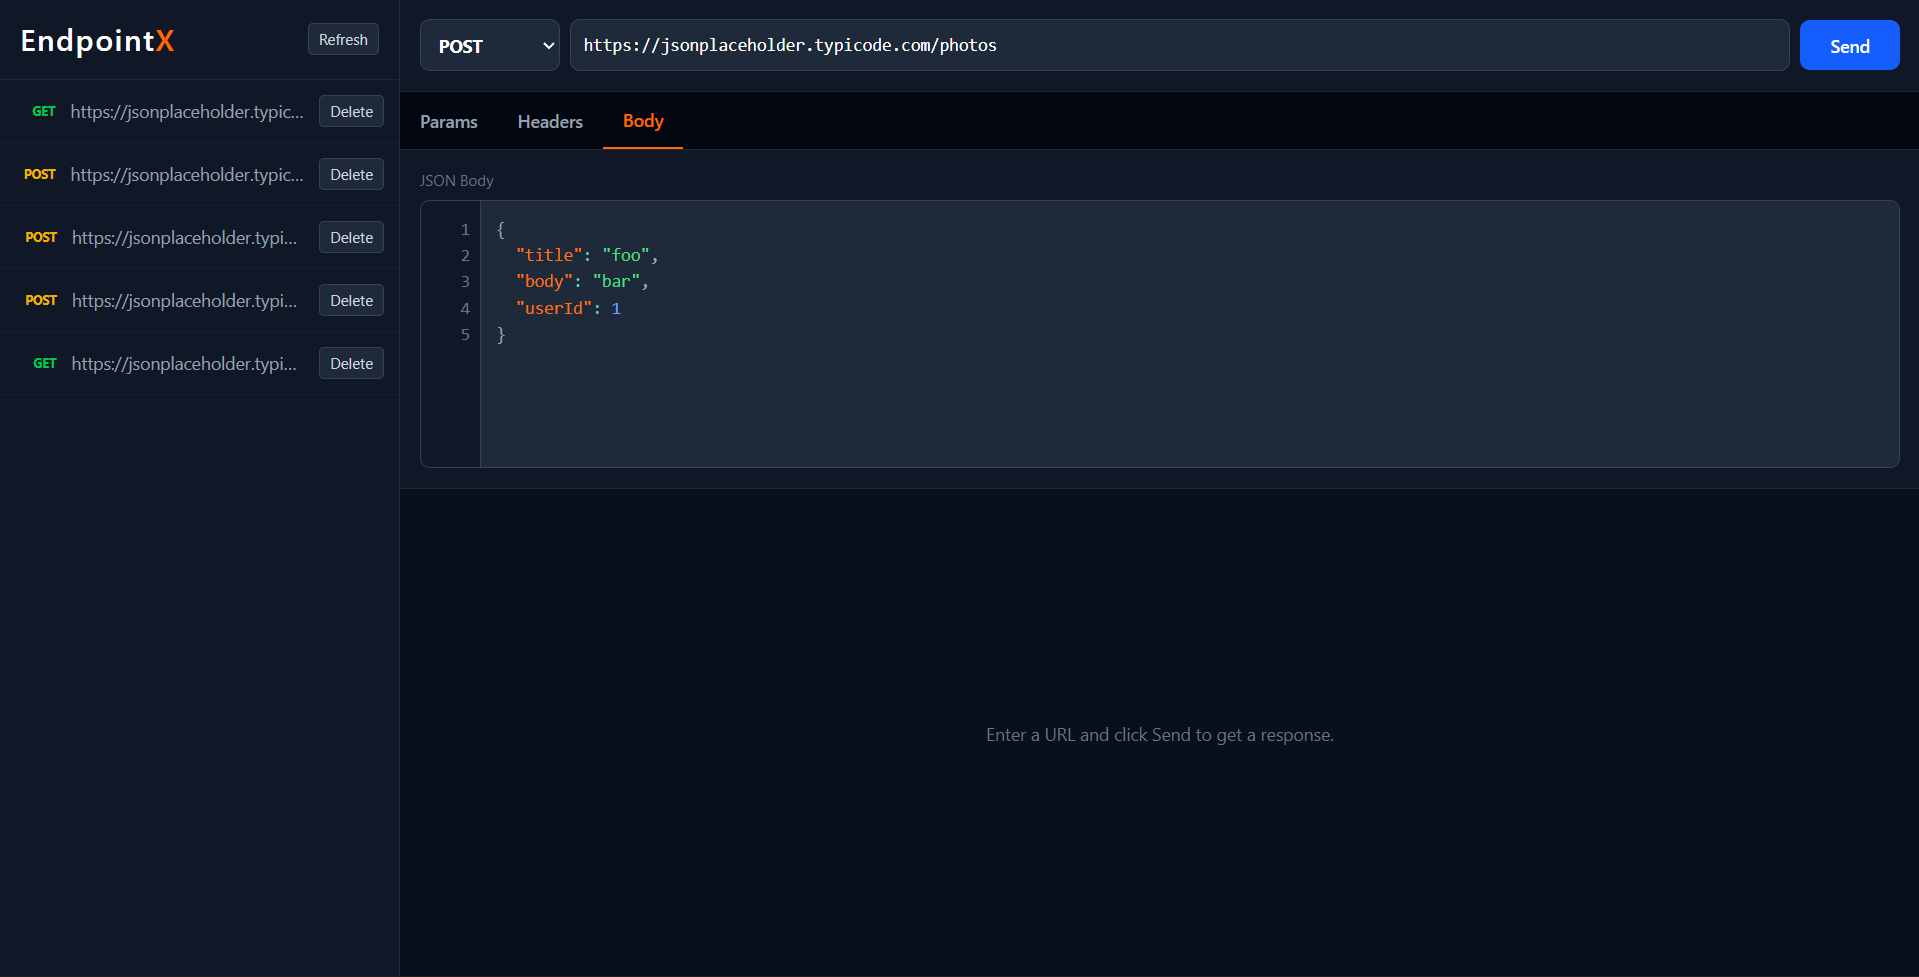The width and height of the screenshot is (1919, 977).
Task: Click line number 3 in the editor gutter
Action: [464, 281]
